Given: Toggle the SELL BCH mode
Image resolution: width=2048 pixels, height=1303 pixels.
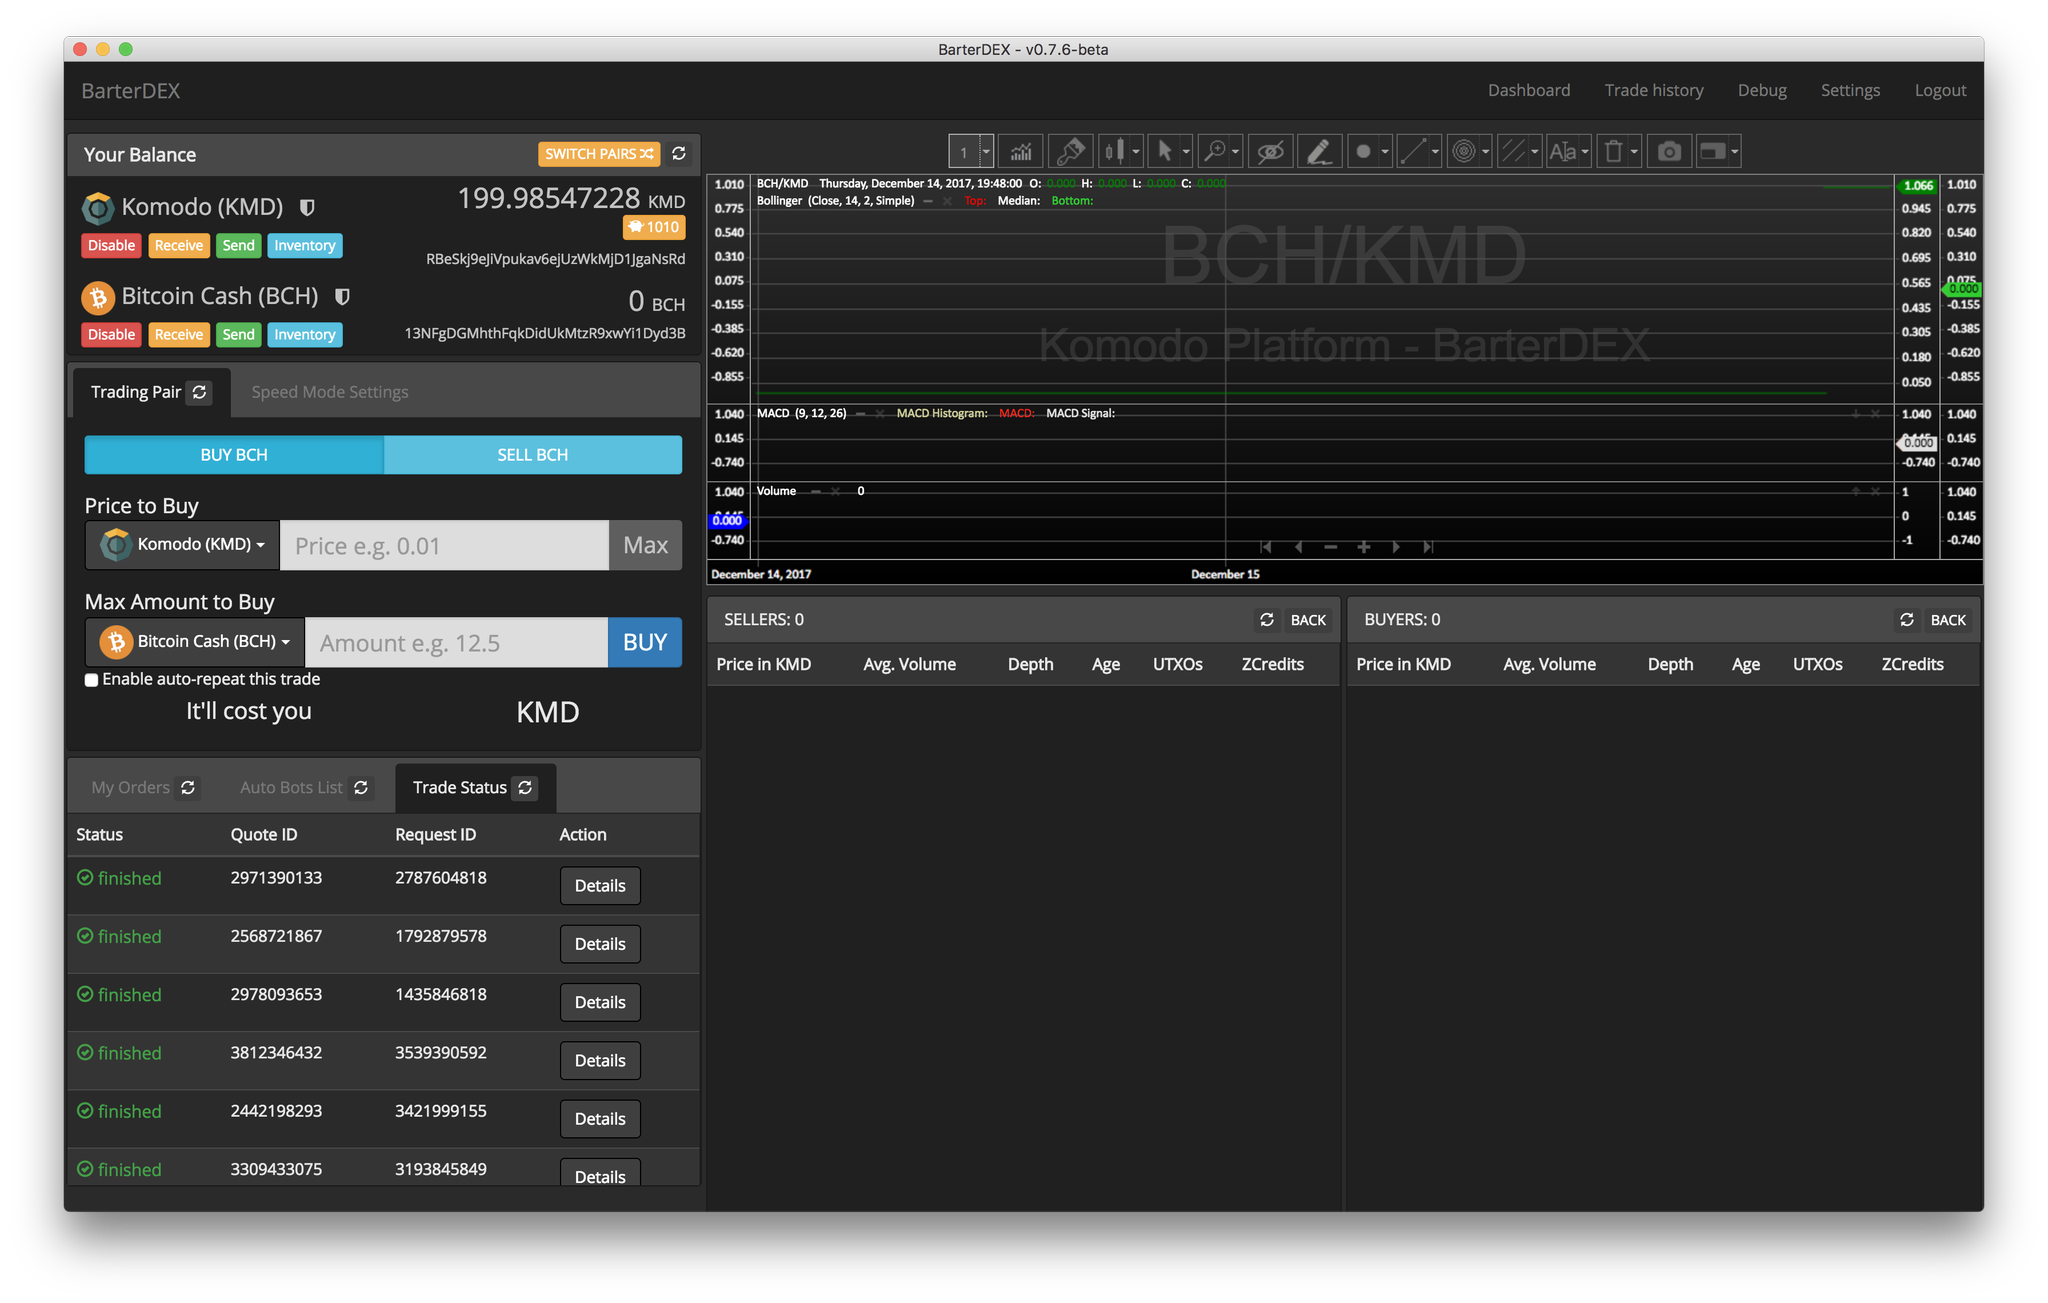Looking at the screenshot, I should (533, 455).
